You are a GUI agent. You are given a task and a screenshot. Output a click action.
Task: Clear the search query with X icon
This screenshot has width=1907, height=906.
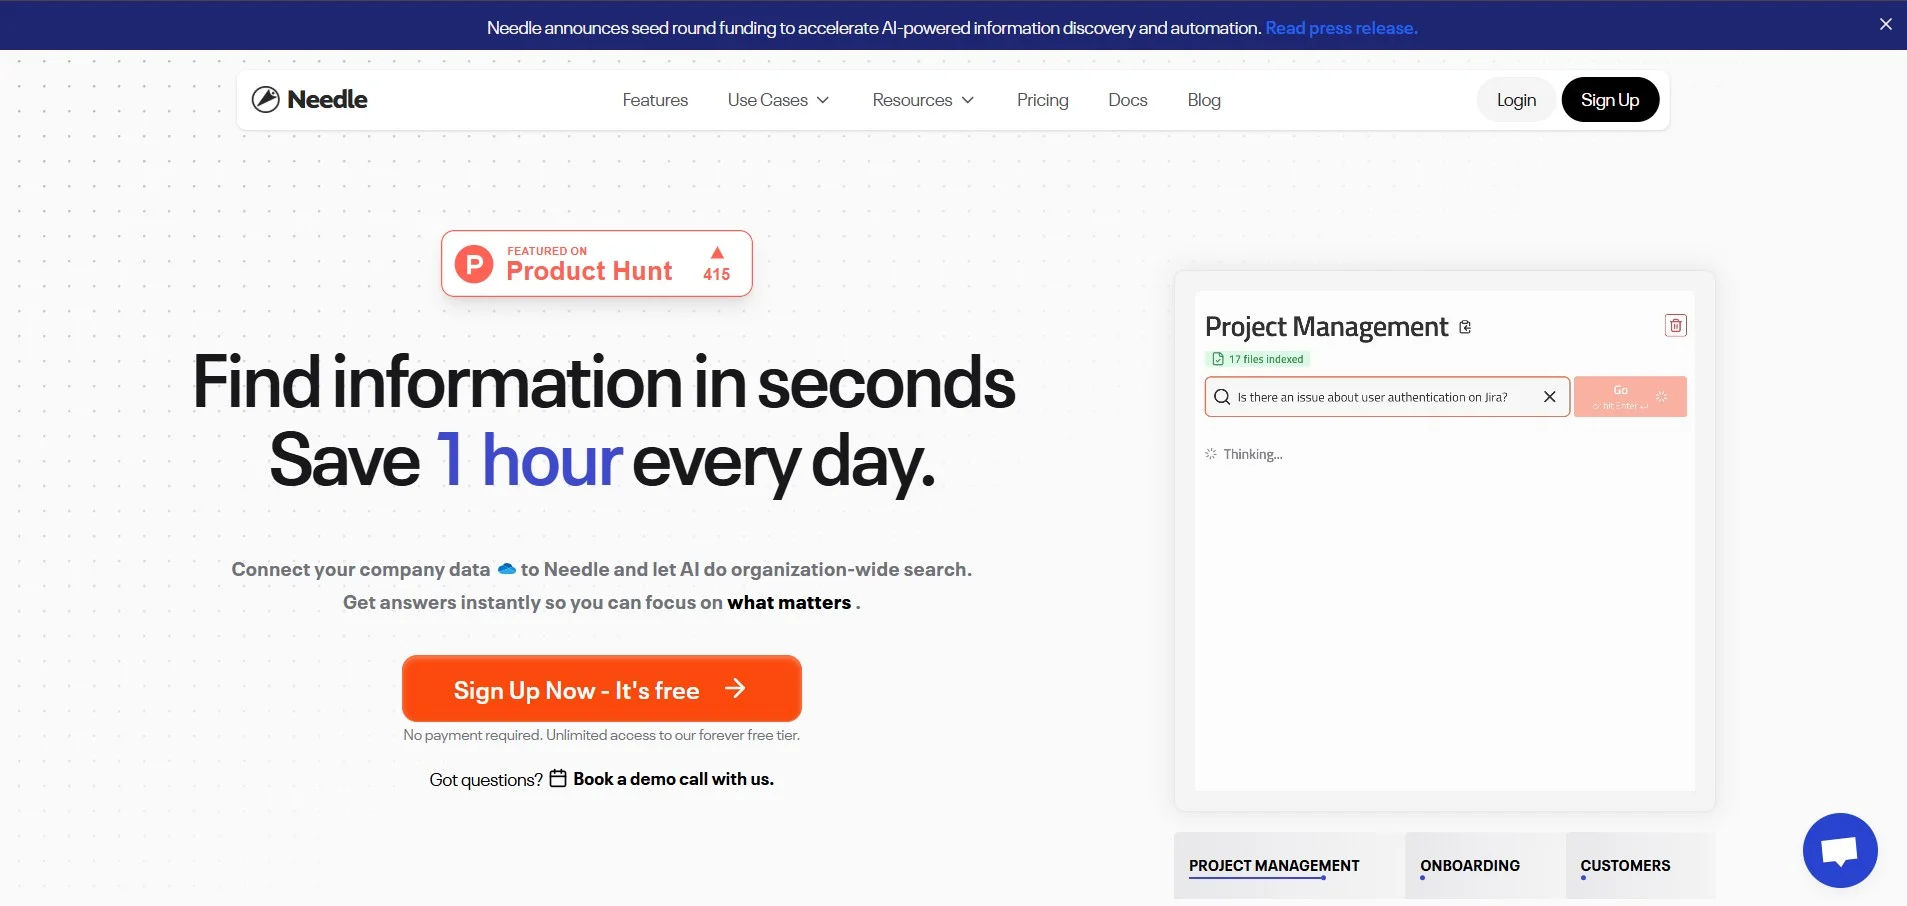[x=1549, y=397]
